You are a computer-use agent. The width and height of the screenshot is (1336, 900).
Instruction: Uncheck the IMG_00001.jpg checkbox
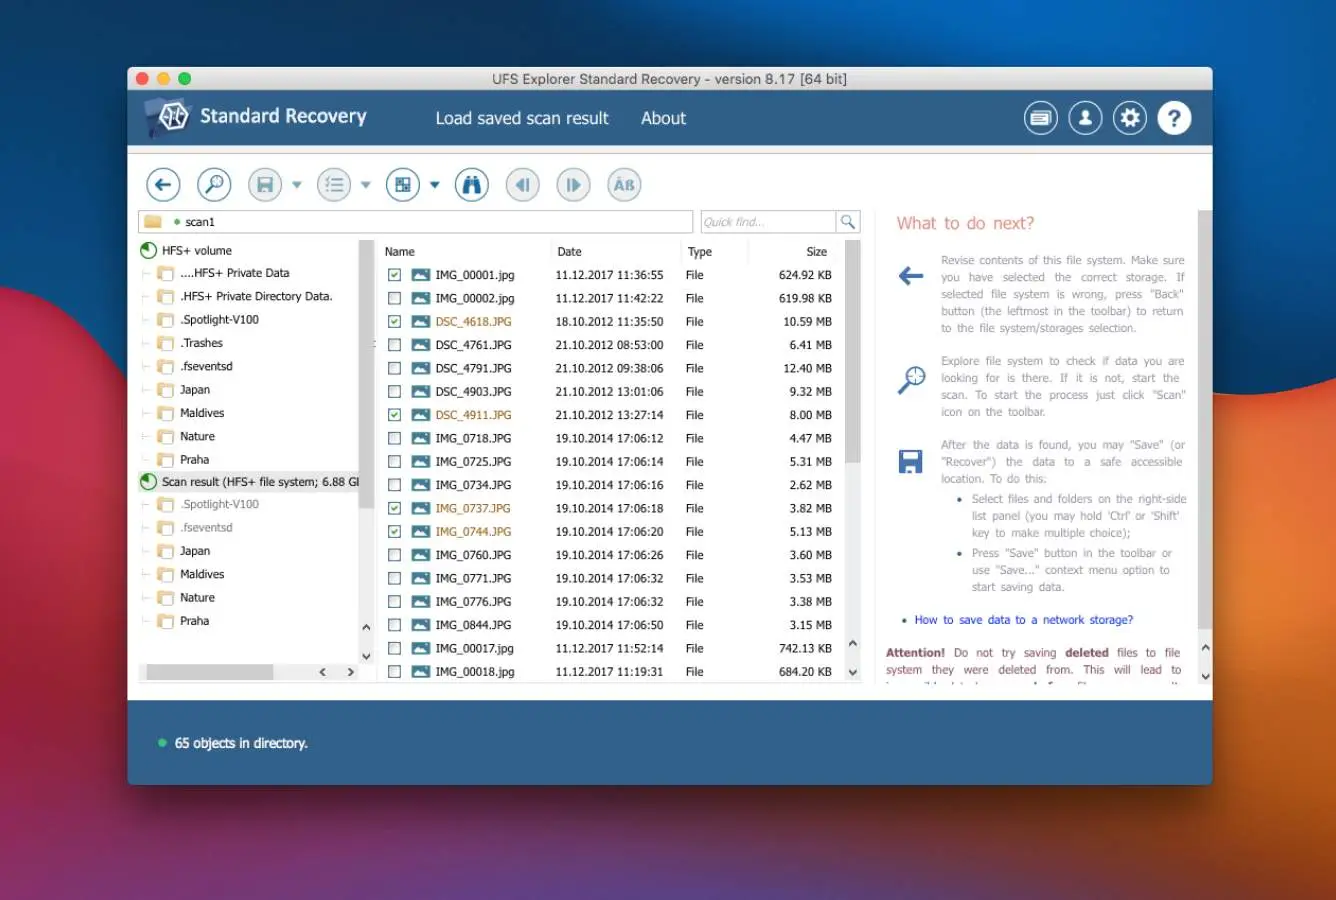(x=394, y=275)
